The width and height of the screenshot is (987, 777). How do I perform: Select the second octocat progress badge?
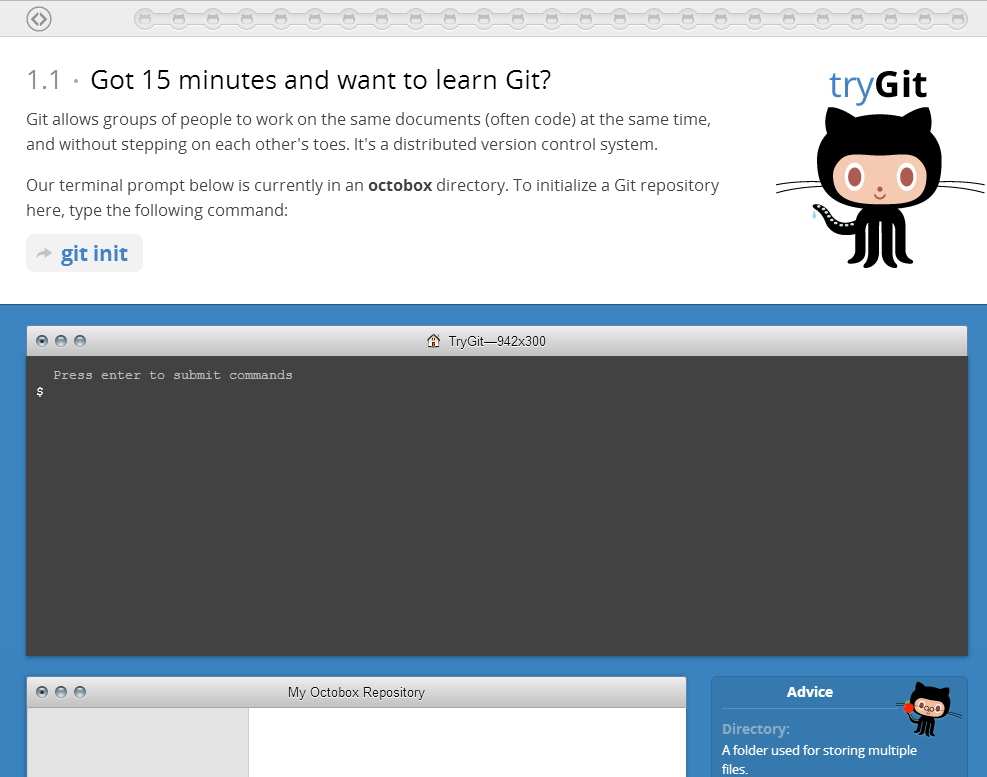point(179,19)
